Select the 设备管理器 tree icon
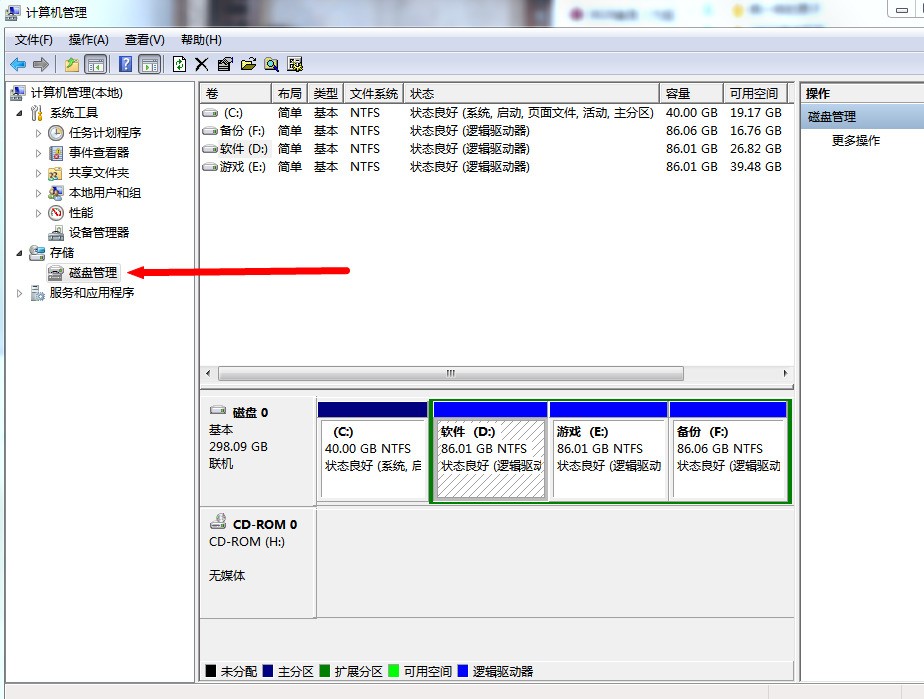Viewport: 924px width, 699px height. point(56,233)
